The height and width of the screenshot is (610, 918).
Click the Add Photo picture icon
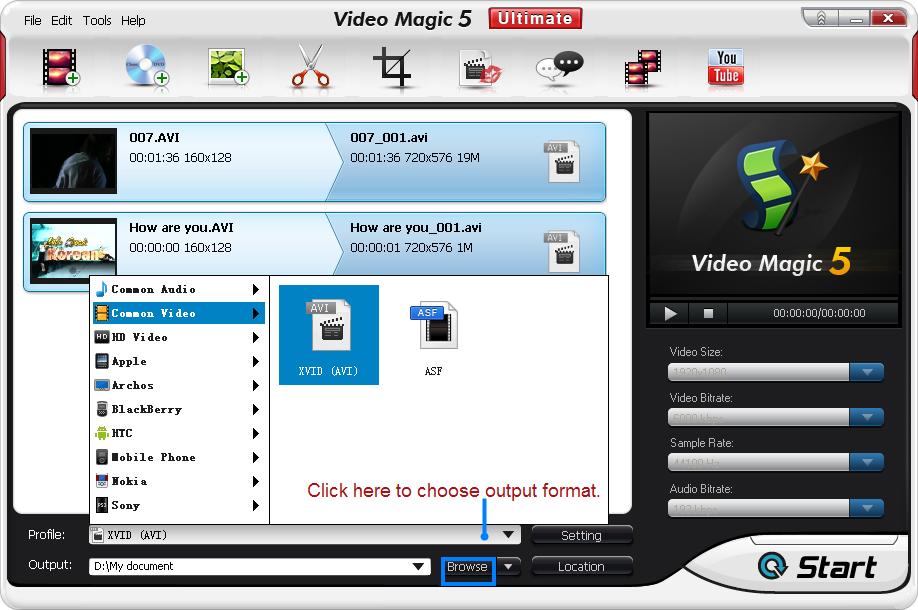tap(228, 66)
